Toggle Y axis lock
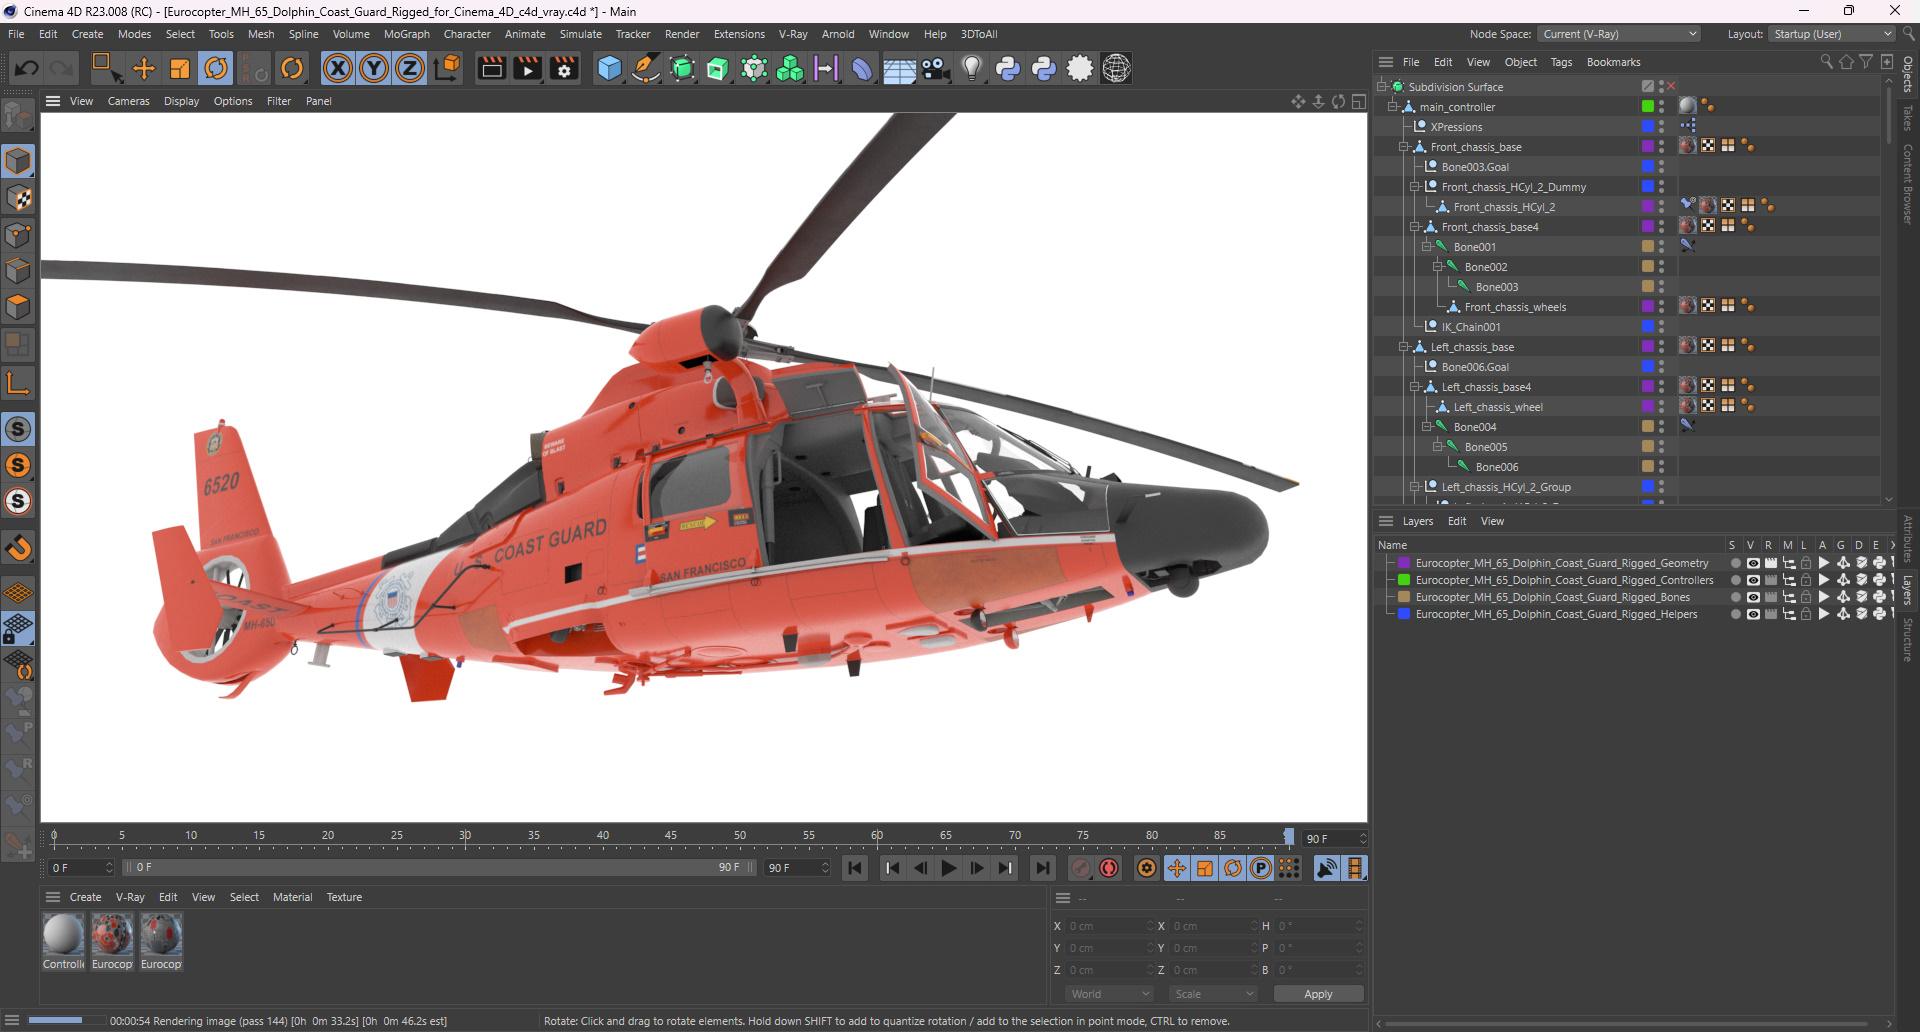The image size is (1920, 1032). [x=374, y=68]
